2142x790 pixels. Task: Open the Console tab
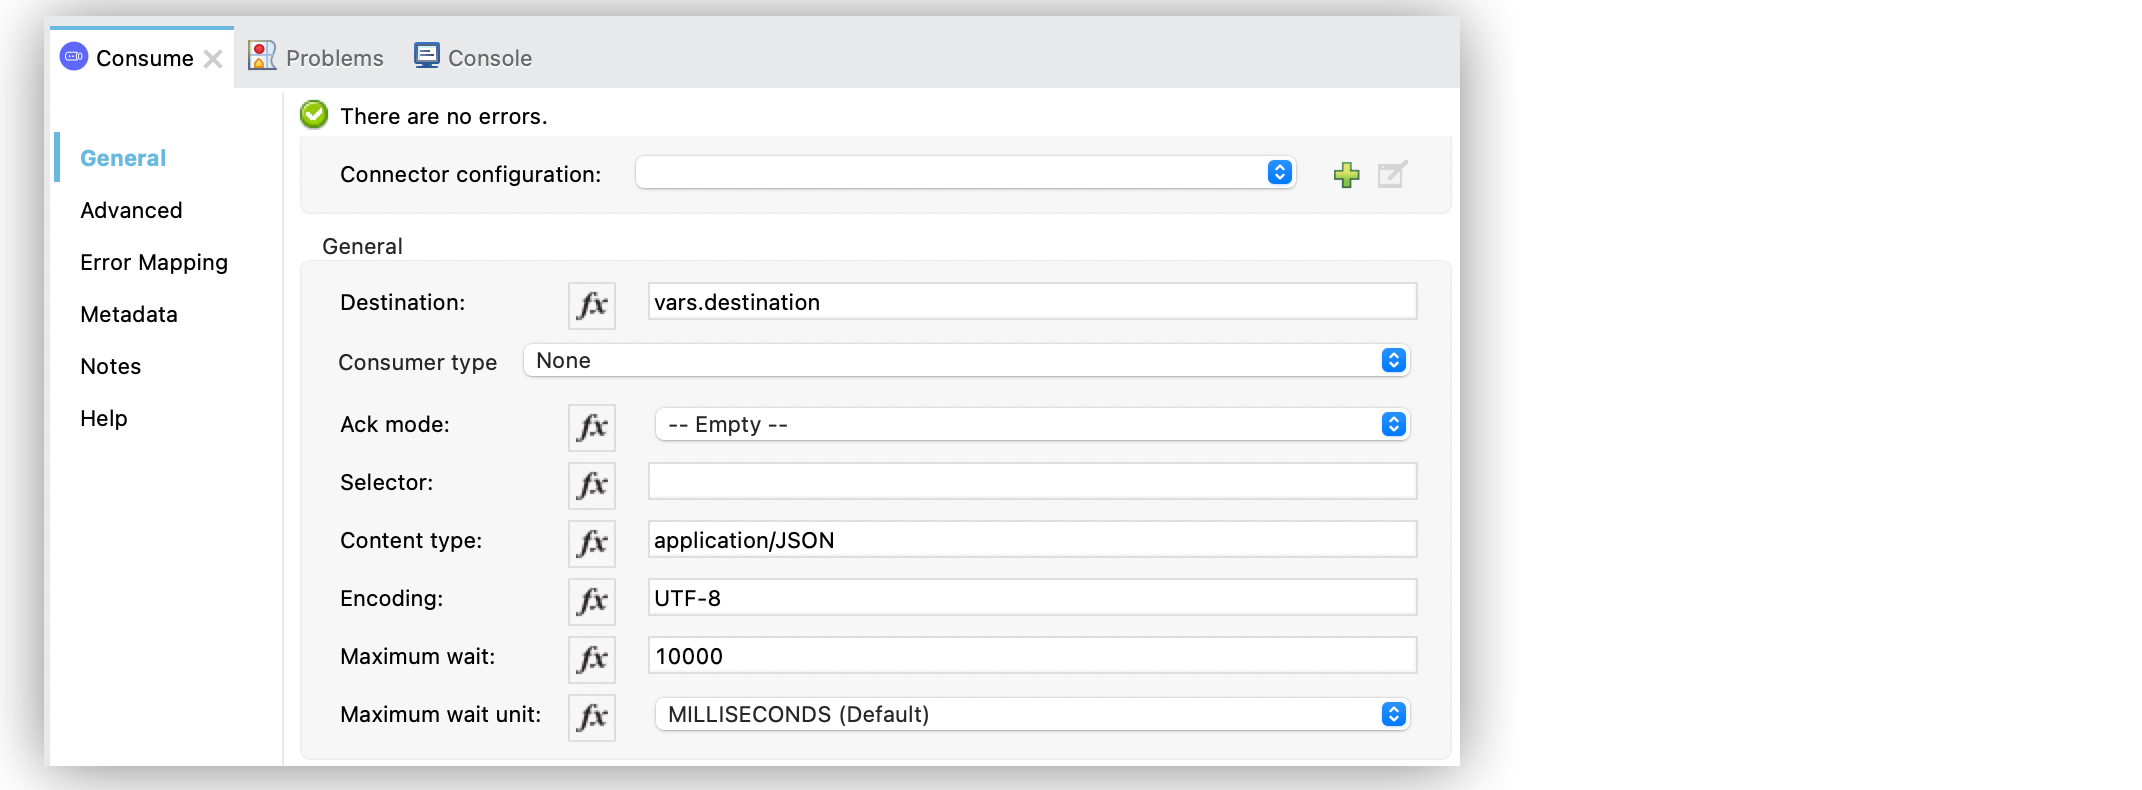[x=474, y=58]
